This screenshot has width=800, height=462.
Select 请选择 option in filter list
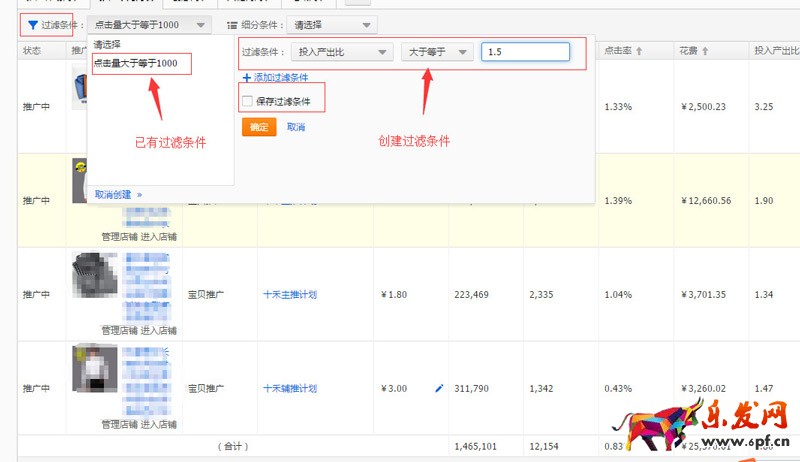point(107,45)
